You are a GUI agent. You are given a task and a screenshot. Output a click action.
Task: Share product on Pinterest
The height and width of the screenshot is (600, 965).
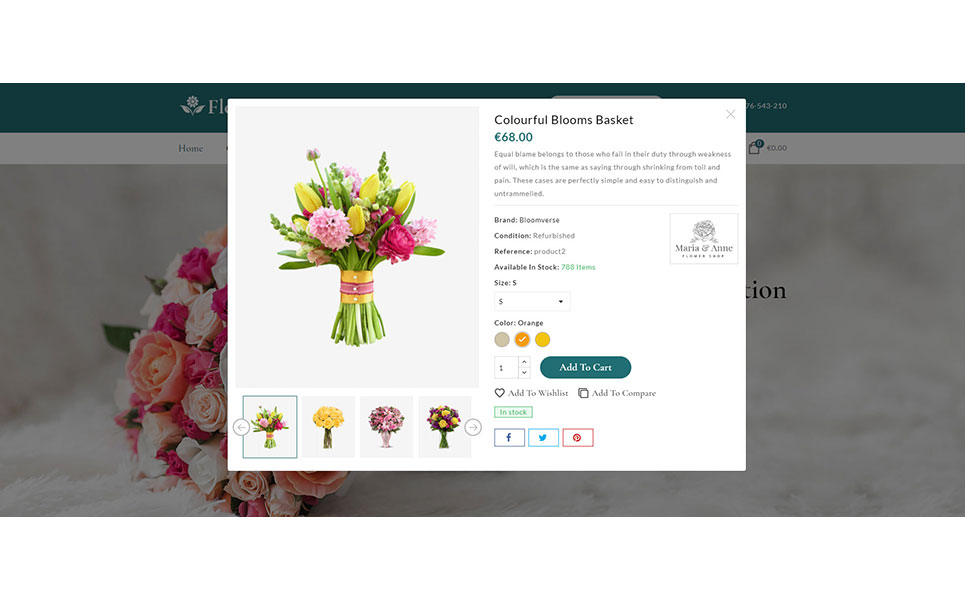pyautogui.click(x=577, y=438)
